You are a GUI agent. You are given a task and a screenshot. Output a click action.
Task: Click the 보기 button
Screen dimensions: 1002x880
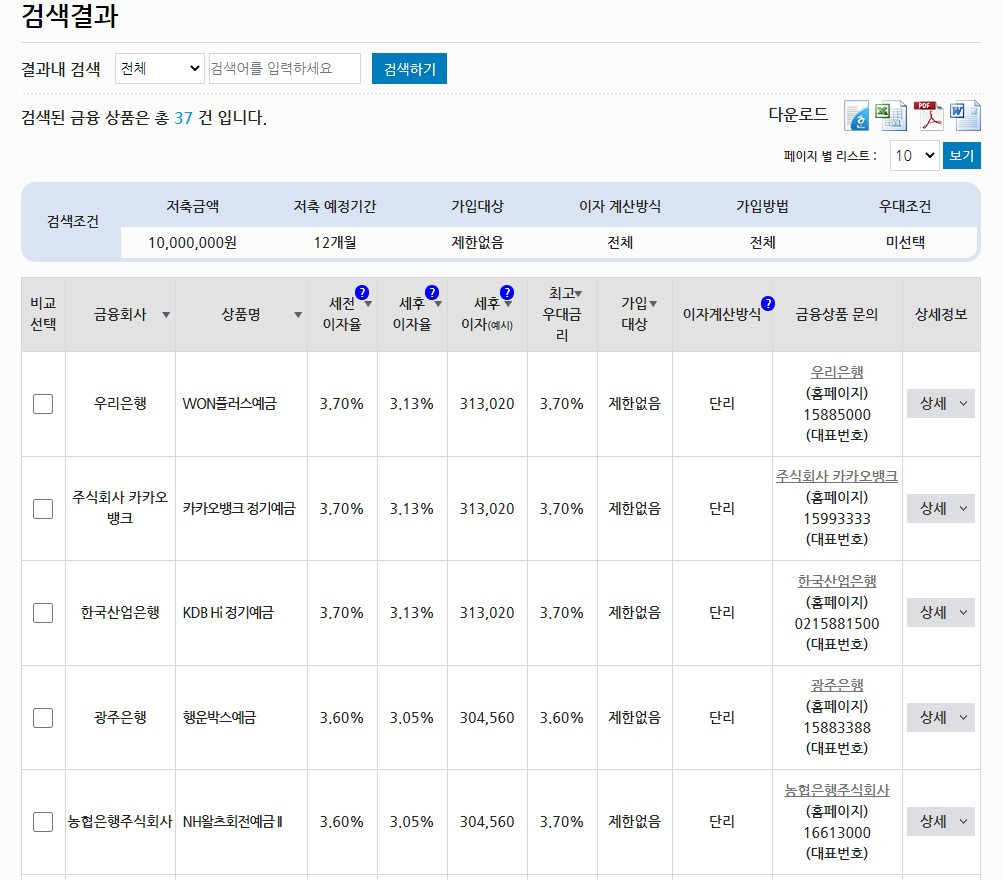(962, 155)
